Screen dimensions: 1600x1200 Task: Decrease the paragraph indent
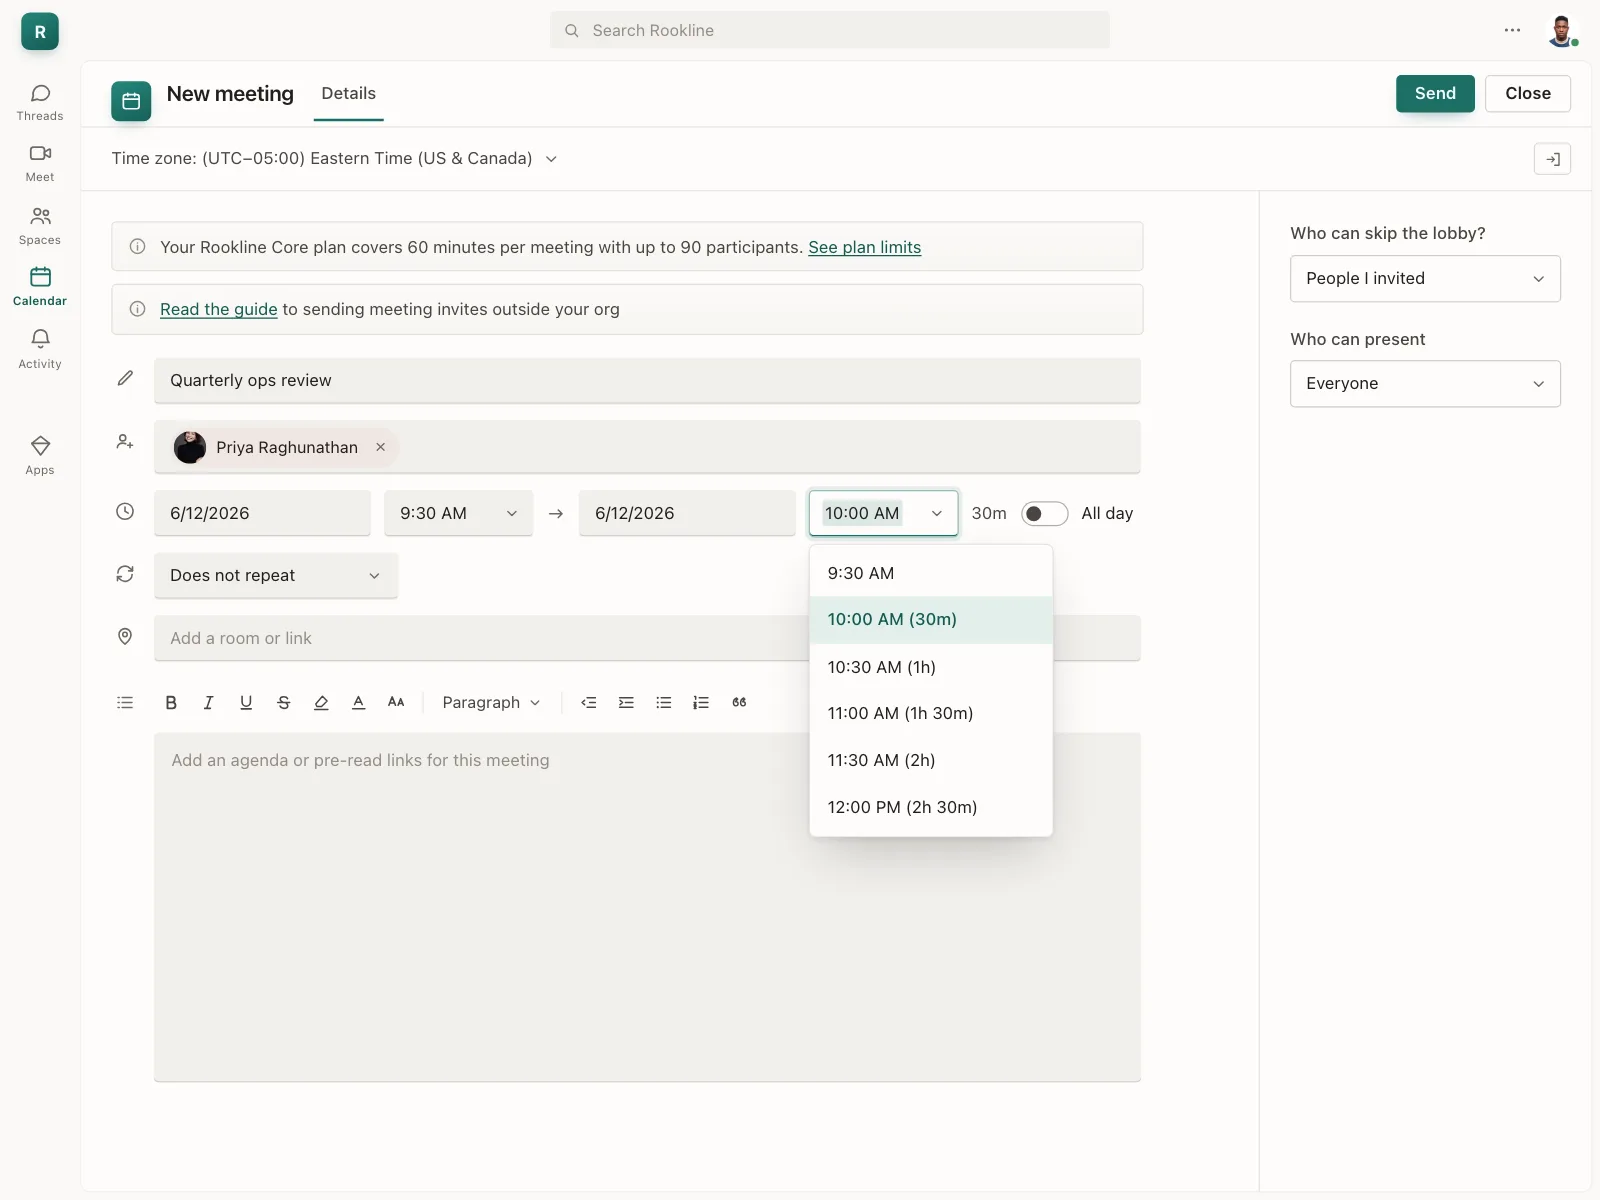(x=589, y=702)
